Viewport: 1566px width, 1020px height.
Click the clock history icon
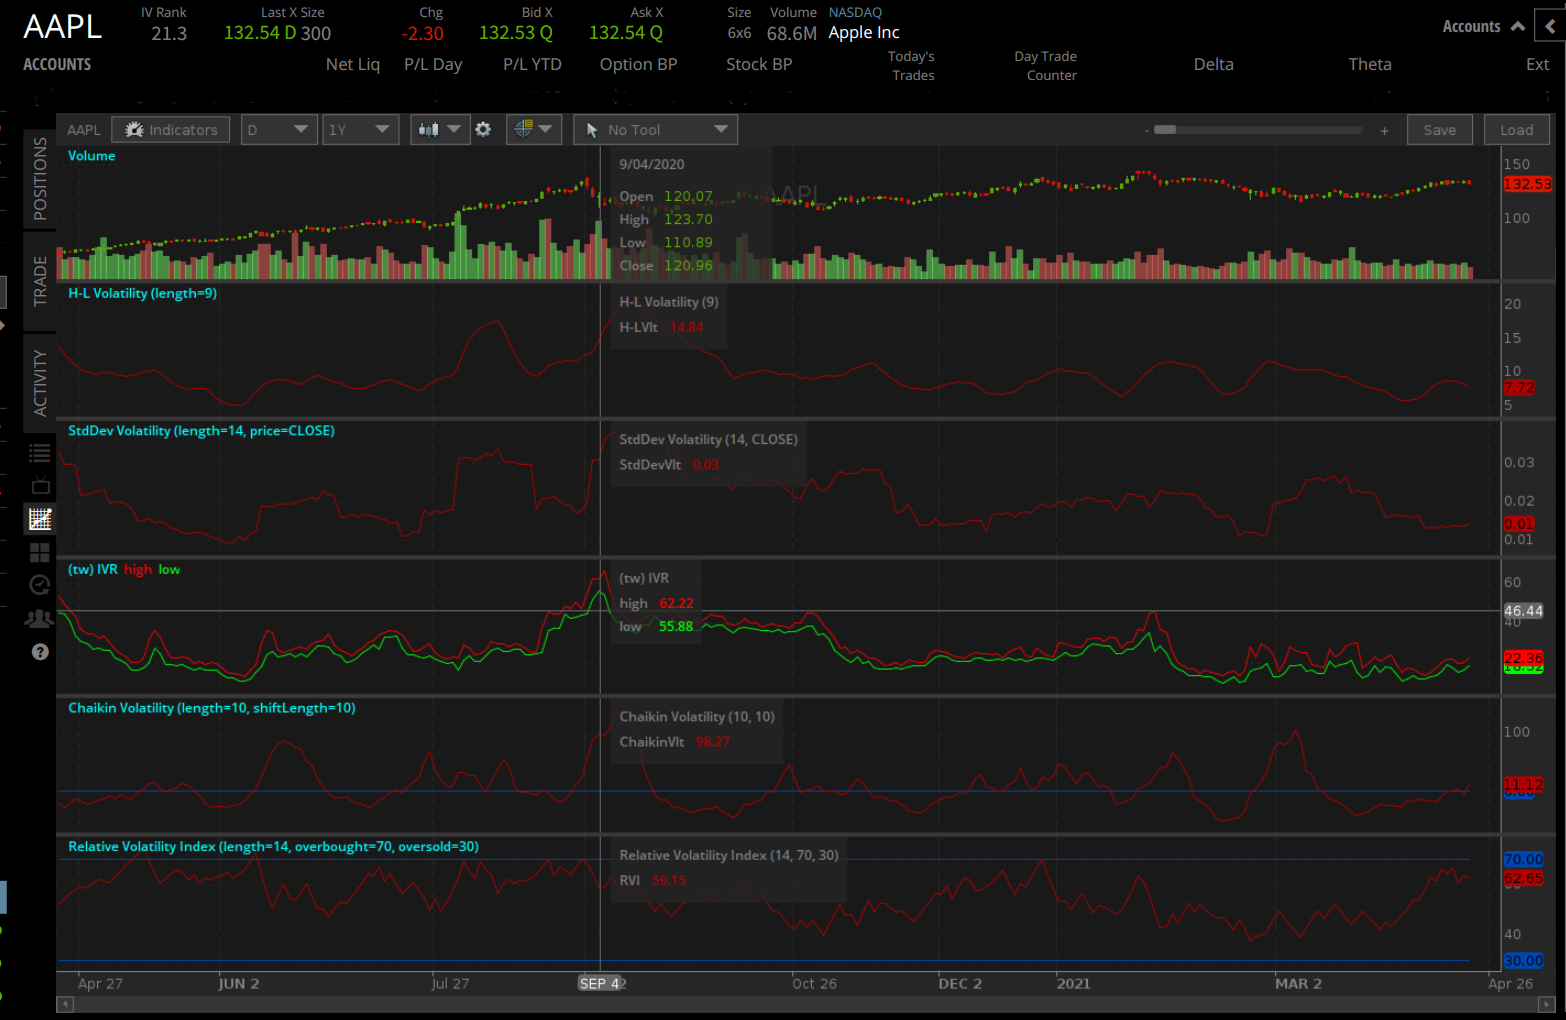click(x=40, y=585)
